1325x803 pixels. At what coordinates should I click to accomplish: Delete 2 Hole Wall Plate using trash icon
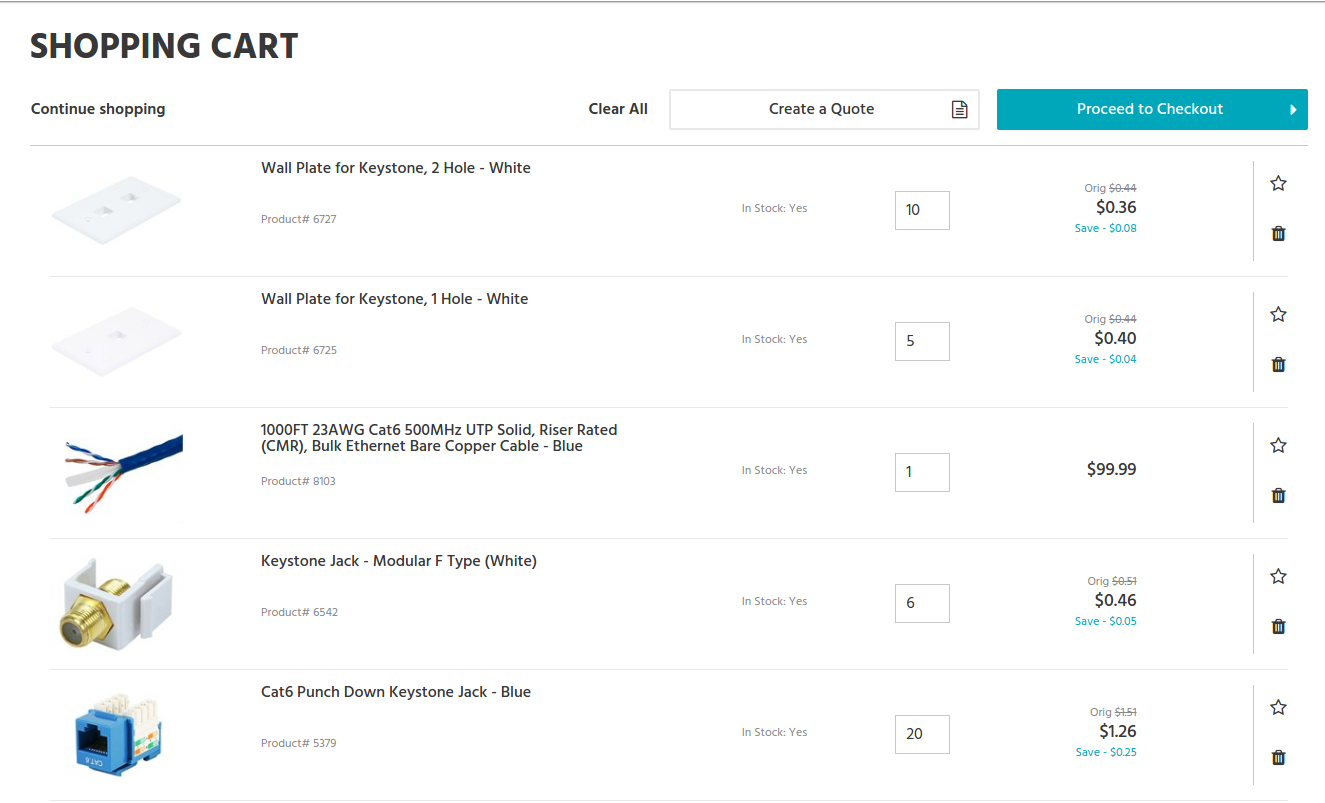tap(1278, 234)
